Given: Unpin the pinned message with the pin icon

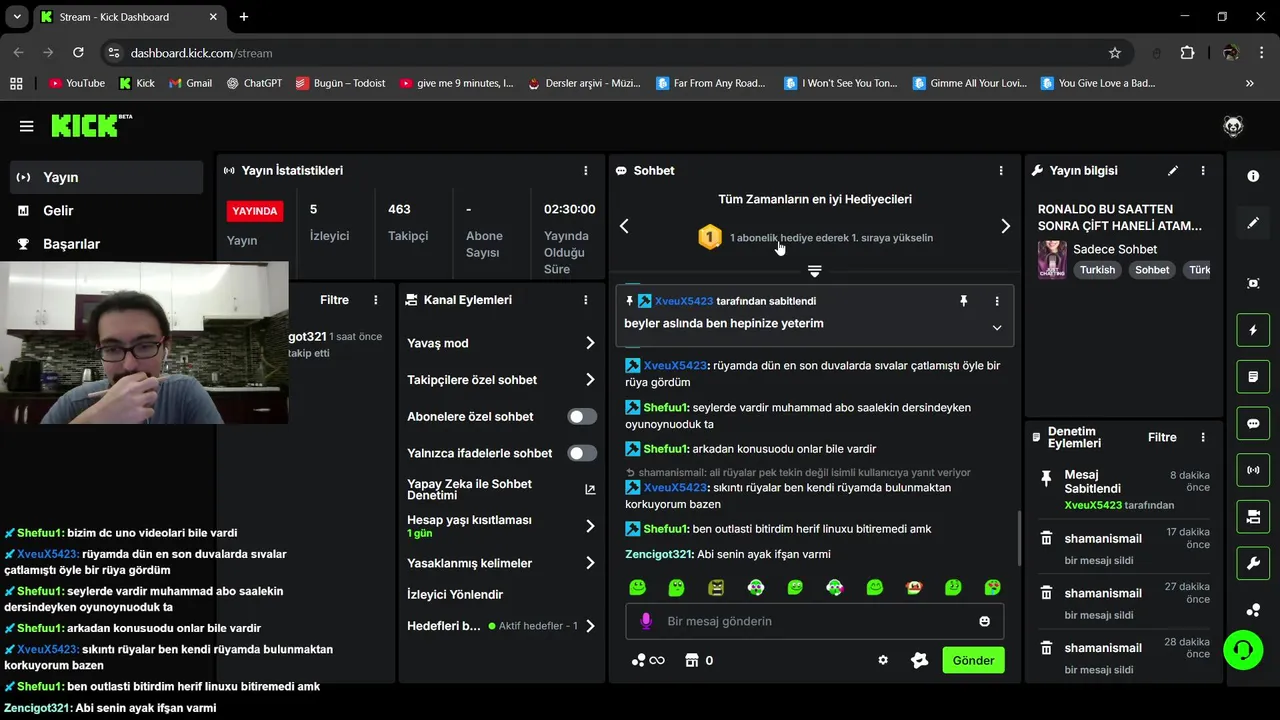Looking at the screenshot, I should point(964,301).
